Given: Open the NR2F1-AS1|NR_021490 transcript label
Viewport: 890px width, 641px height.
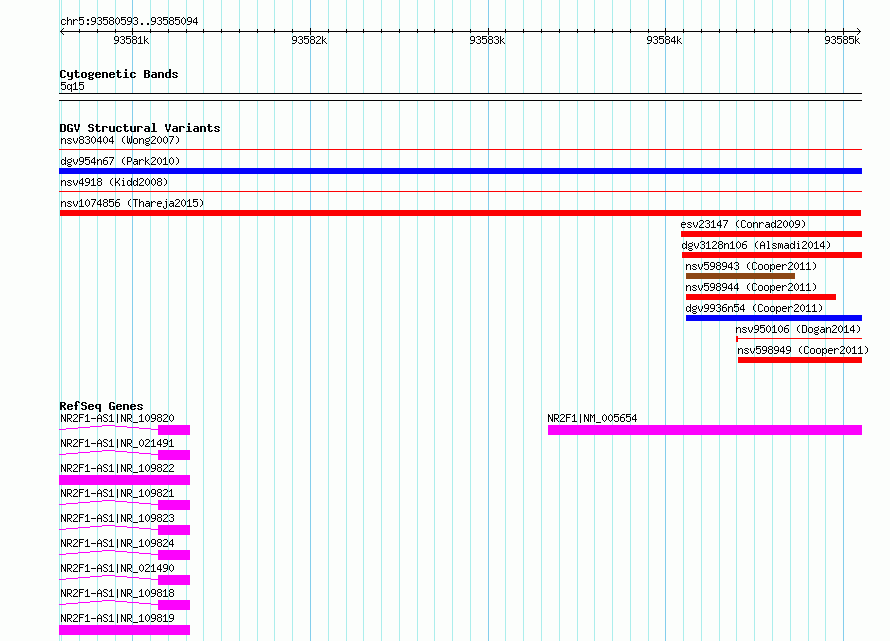Looking at the screenshot, I should [117, 568].
